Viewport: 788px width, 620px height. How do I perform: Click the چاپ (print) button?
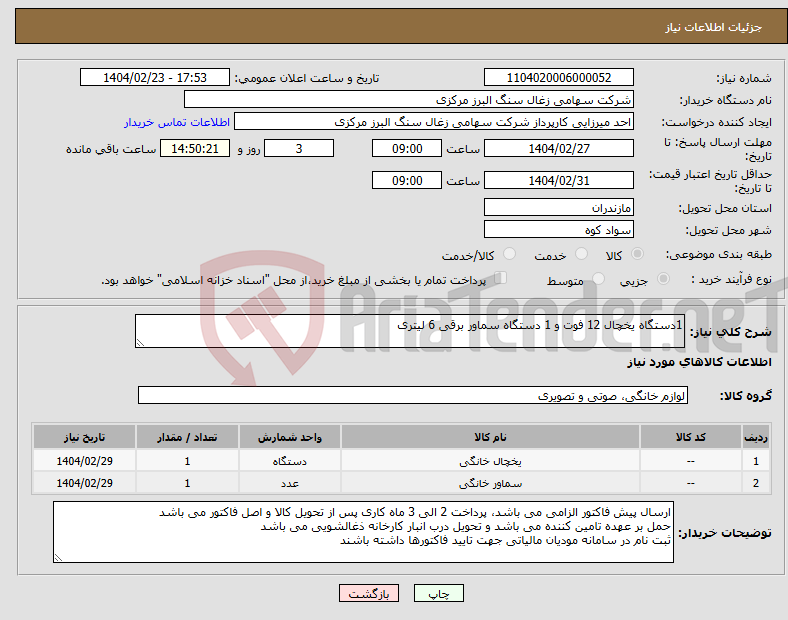tap(438, 593)
